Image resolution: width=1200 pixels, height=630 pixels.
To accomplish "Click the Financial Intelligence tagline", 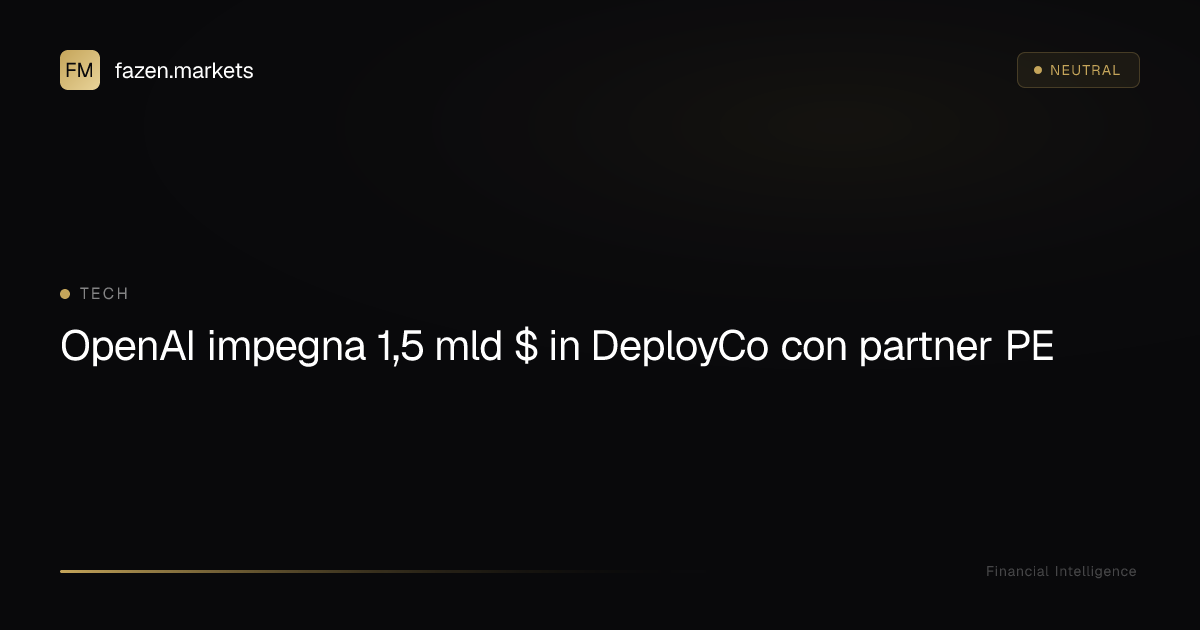I will (x=1061, y=571).
